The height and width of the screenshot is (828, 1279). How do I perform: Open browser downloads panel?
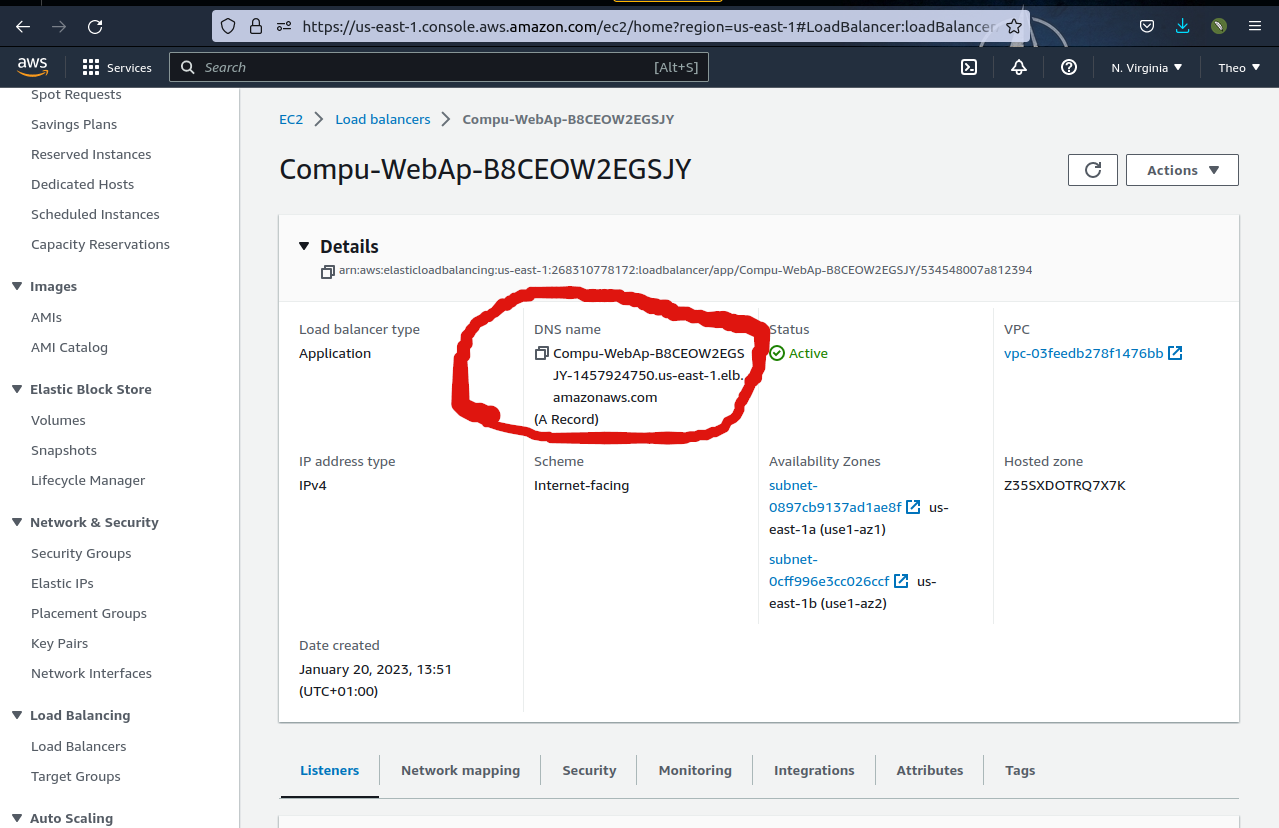[x=1182, y=26]
